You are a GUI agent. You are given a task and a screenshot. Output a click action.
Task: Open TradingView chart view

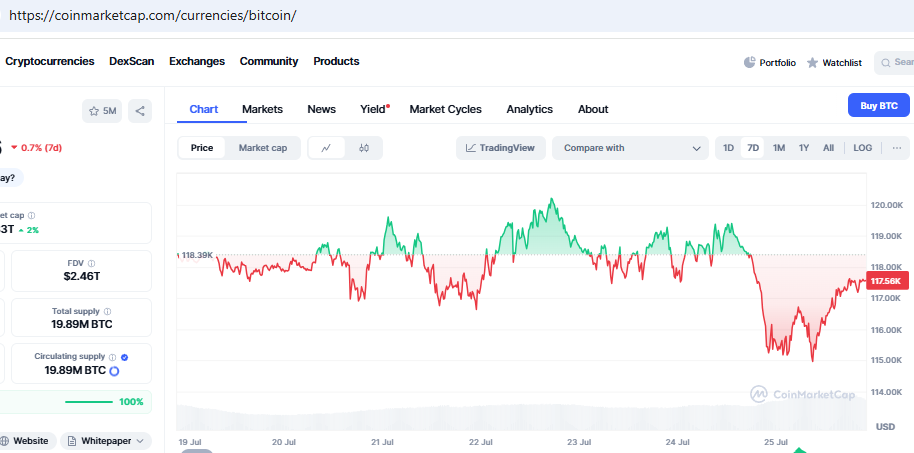[501, 148]
